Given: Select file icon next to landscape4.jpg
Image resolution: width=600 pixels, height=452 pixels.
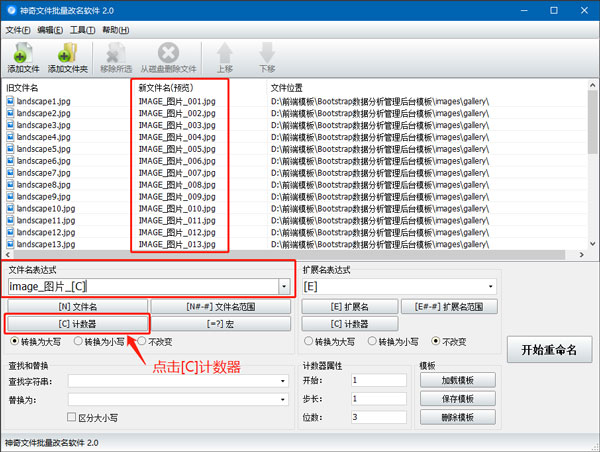Looking at the screenshot, I should (10, 137).
